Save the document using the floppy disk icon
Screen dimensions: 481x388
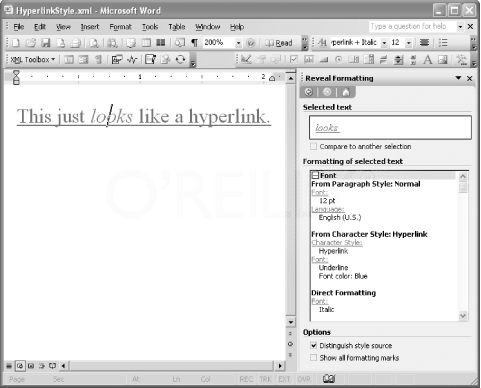point(46,43)
